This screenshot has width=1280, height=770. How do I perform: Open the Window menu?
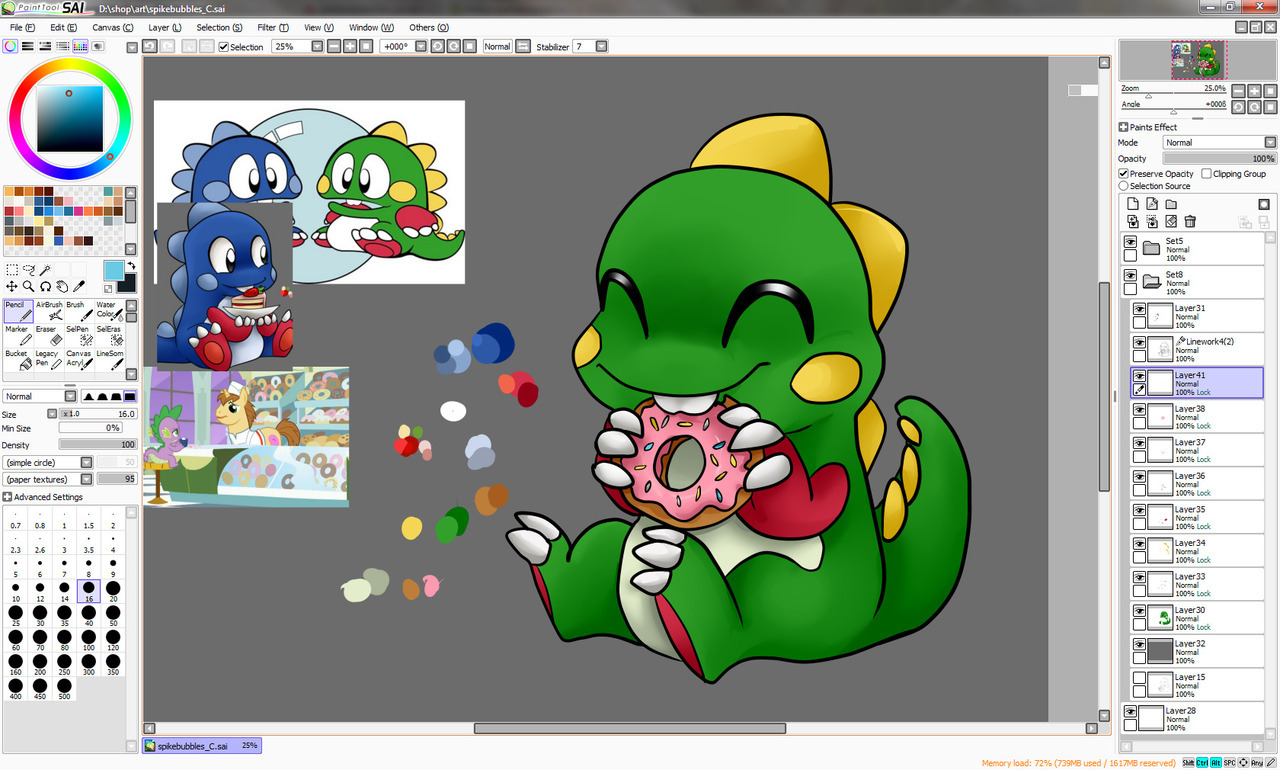point(371,28)
